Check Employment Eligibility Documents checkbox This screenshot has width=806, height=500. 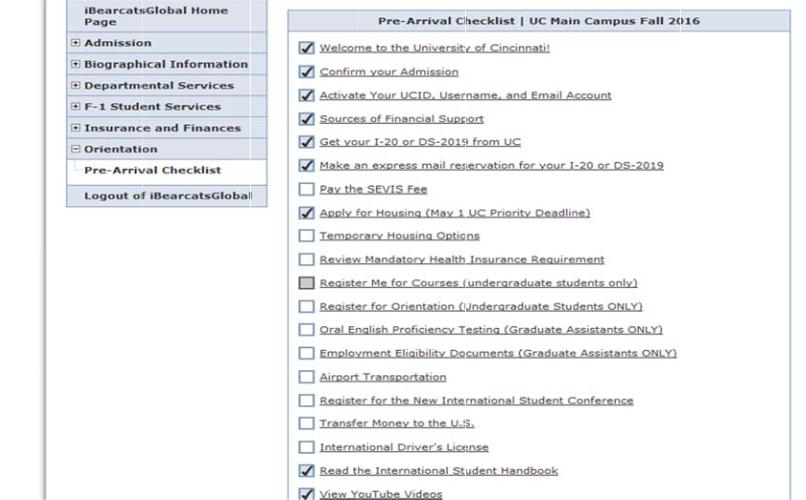[x=306, y=354]
